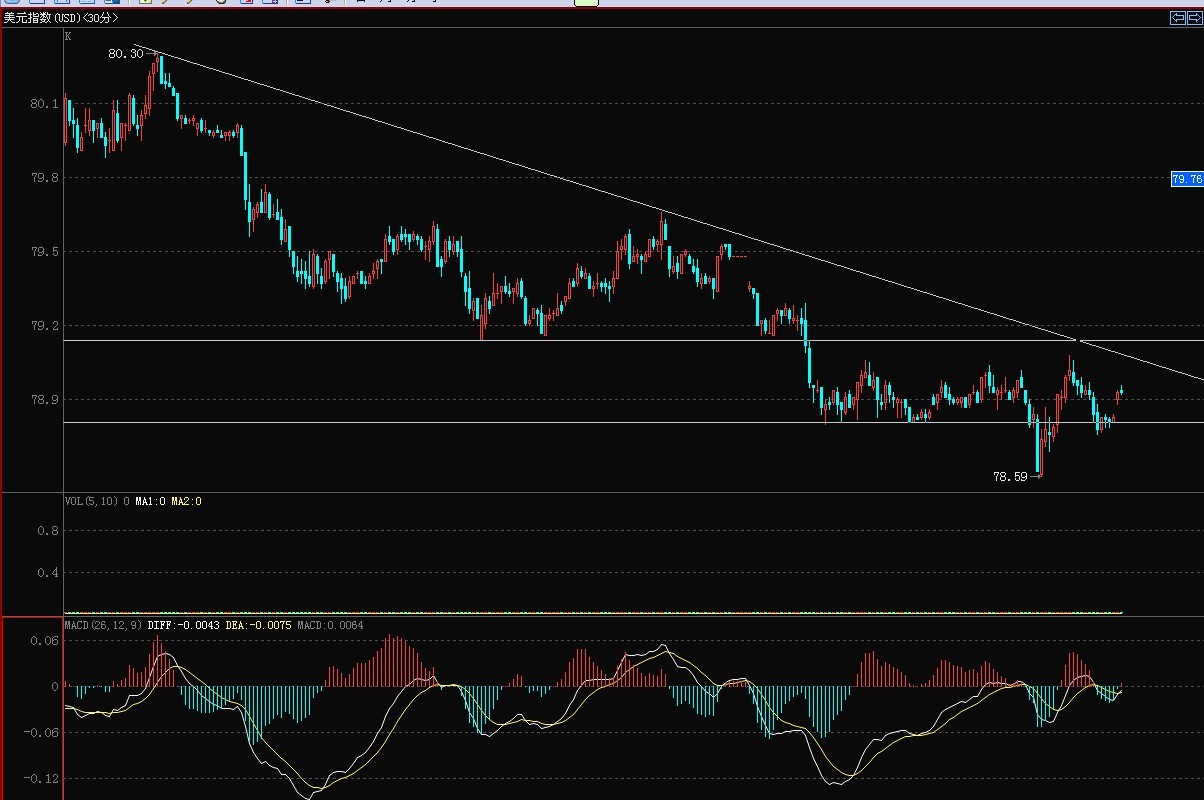Click the 0.8 volume axis label
The width and height of the screenshot is (1204, 800).
click(x=48, y=531)
